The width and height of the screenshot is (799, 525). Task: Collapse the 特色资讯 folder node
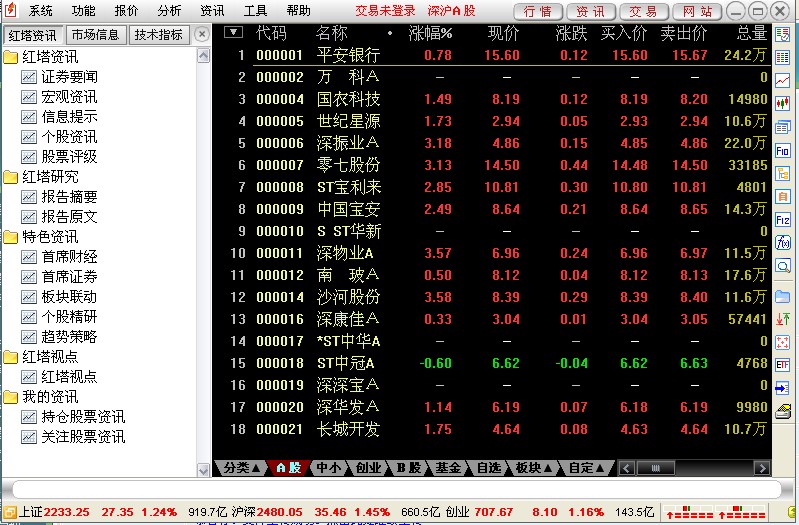tap(11, 237)
